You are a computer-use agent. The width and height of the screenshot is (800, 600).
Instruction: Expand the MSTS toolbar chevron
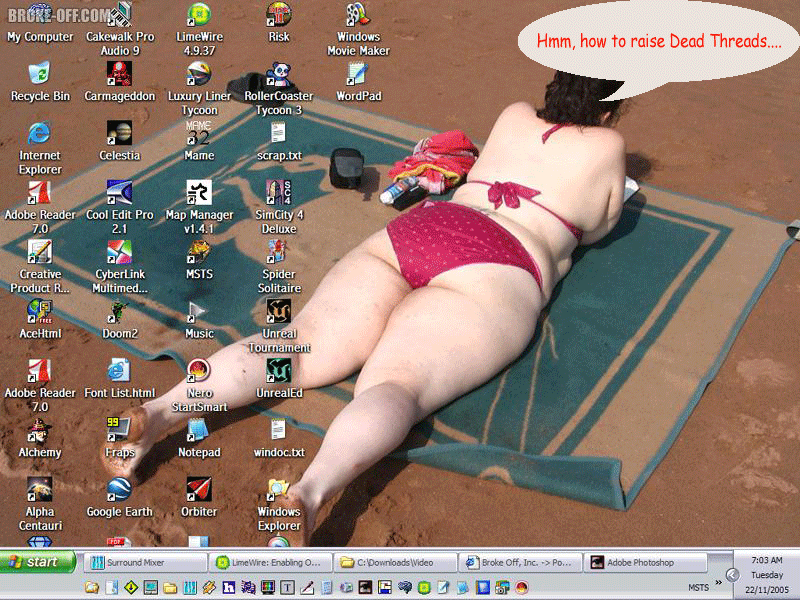click(718, 584)
